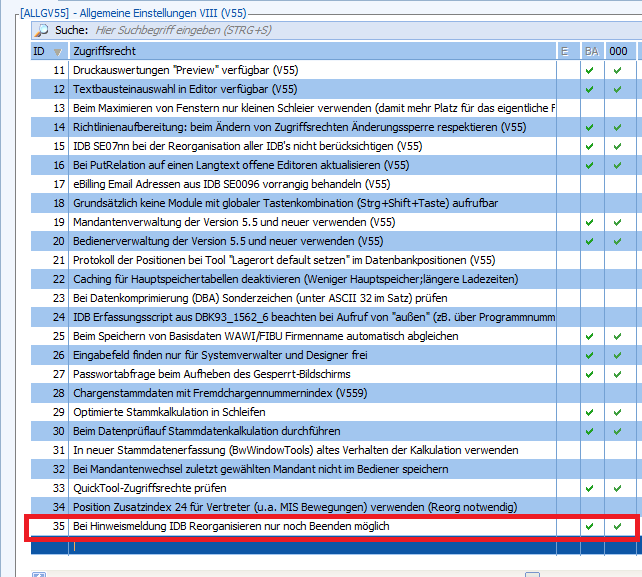
Task: Toggle 000 checkmark for row 26 Eingabefeld
Action: click(618, 355)
